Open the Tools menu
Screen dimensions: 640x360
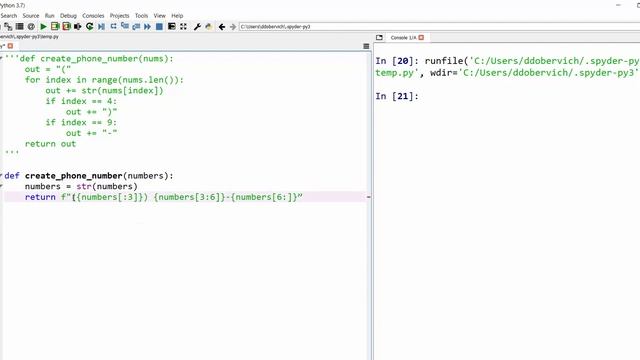point(141,16)
